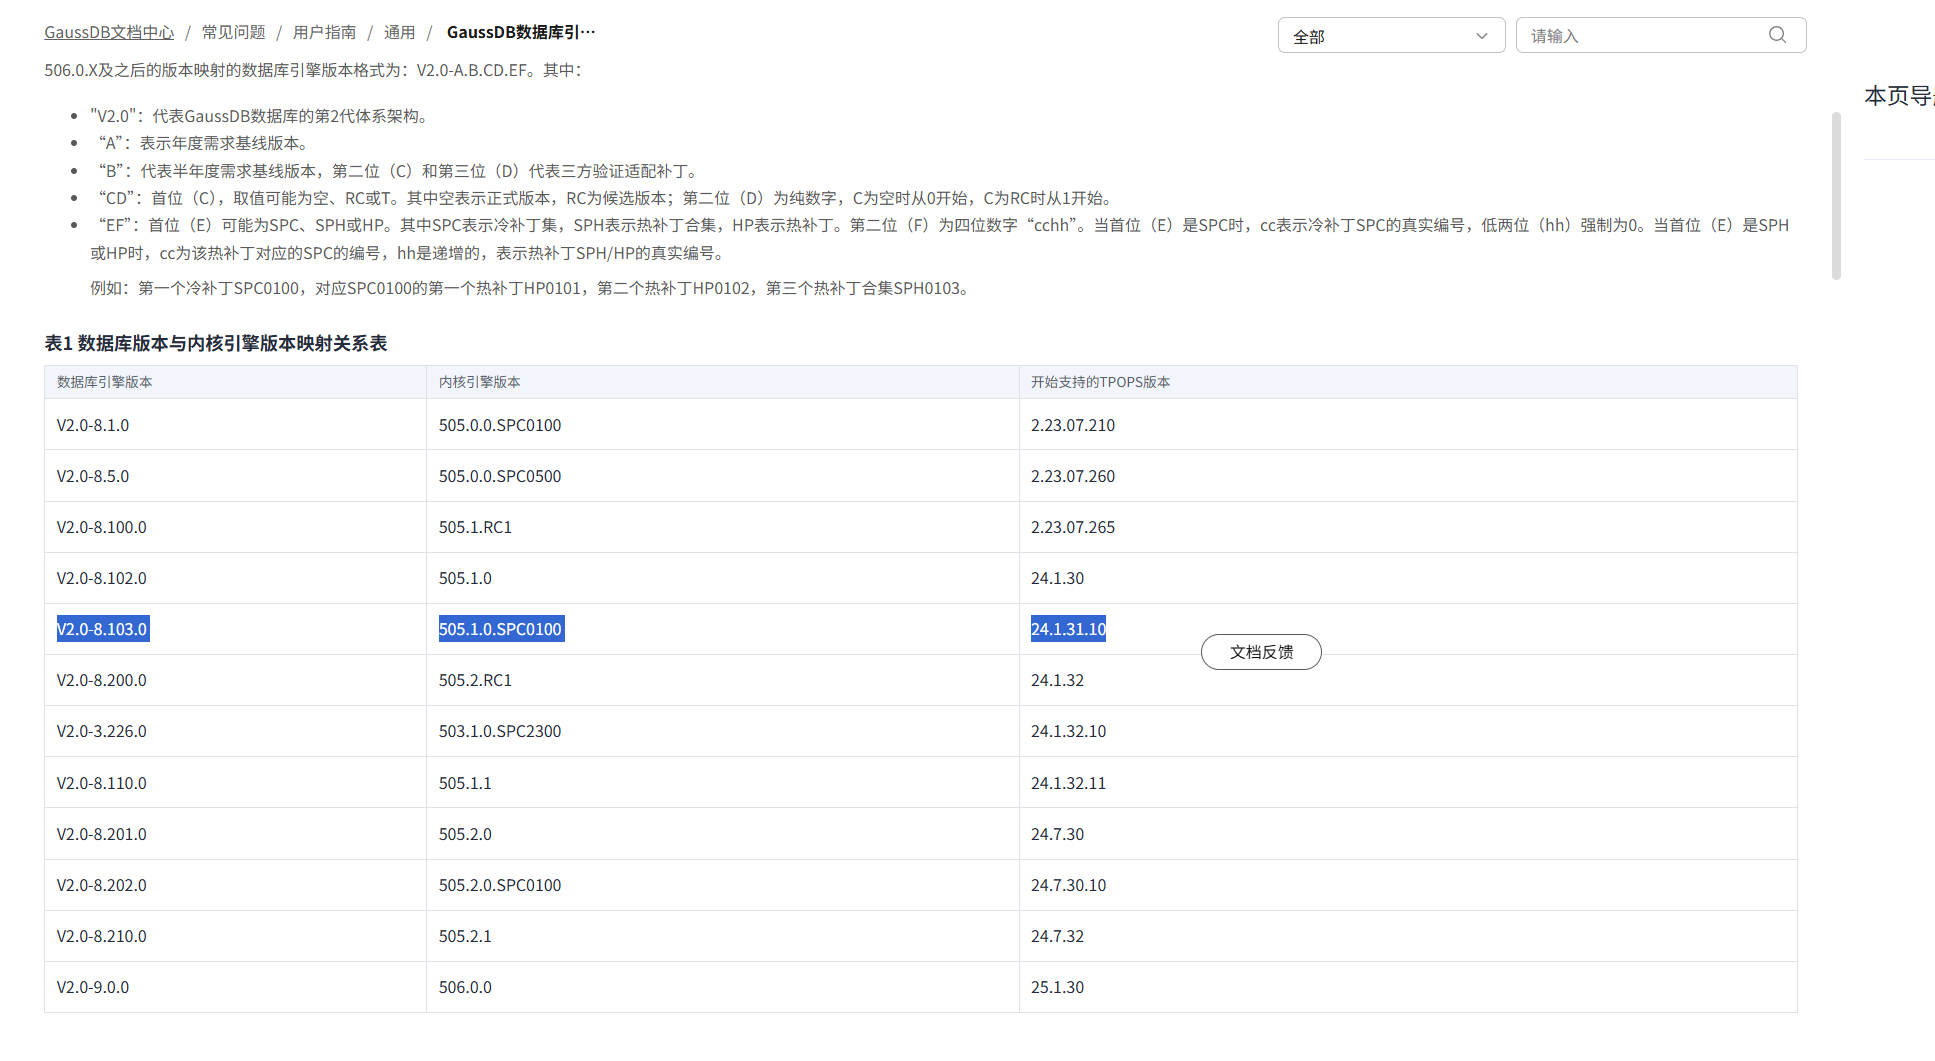Click current breadcrumb GaussDB数据库引…

point(521,32)
